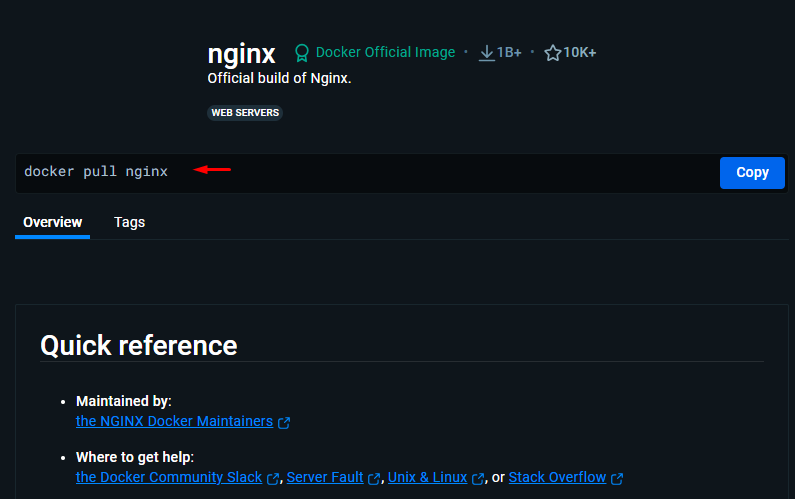795x499 pixels.
Task: Click external-link icon beside Server Fault
Action: 374,479
